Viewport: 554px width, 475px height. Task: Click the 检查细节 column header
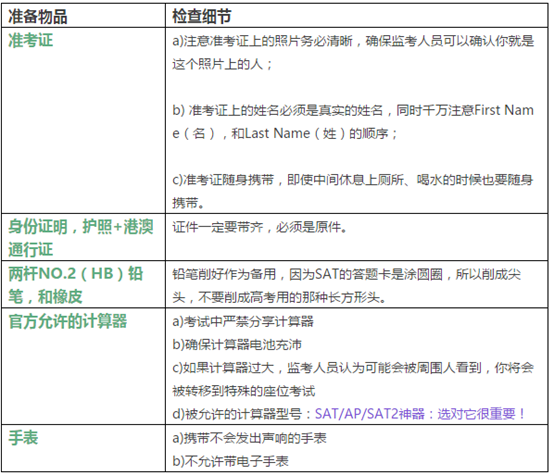[202, 17]
